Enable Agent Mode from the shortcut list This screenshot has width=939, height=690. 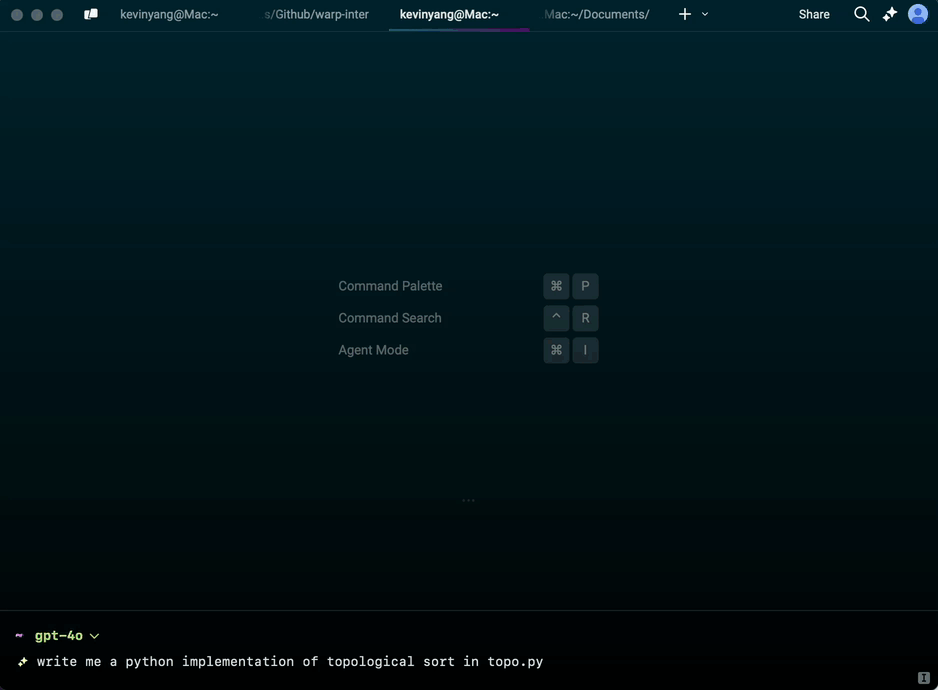point(373,350)
